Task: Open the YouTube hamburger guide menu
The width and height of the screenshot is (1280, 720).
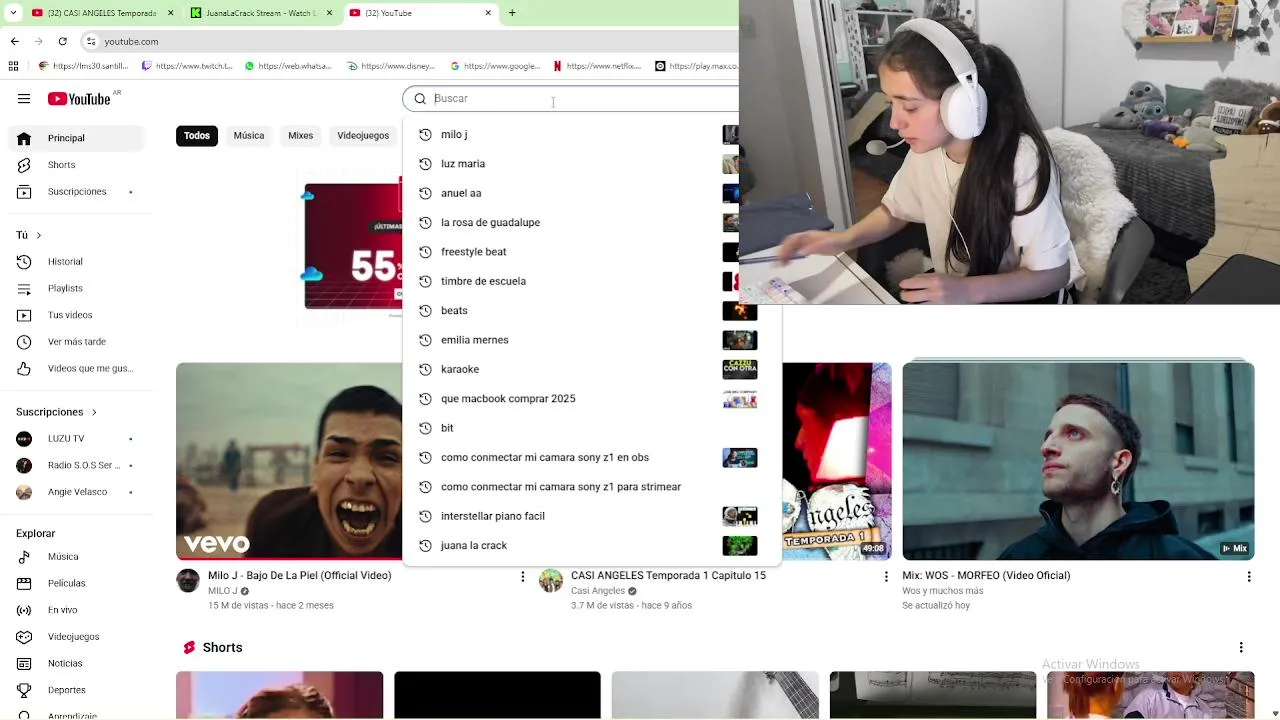Action: [x=24, y=99]
